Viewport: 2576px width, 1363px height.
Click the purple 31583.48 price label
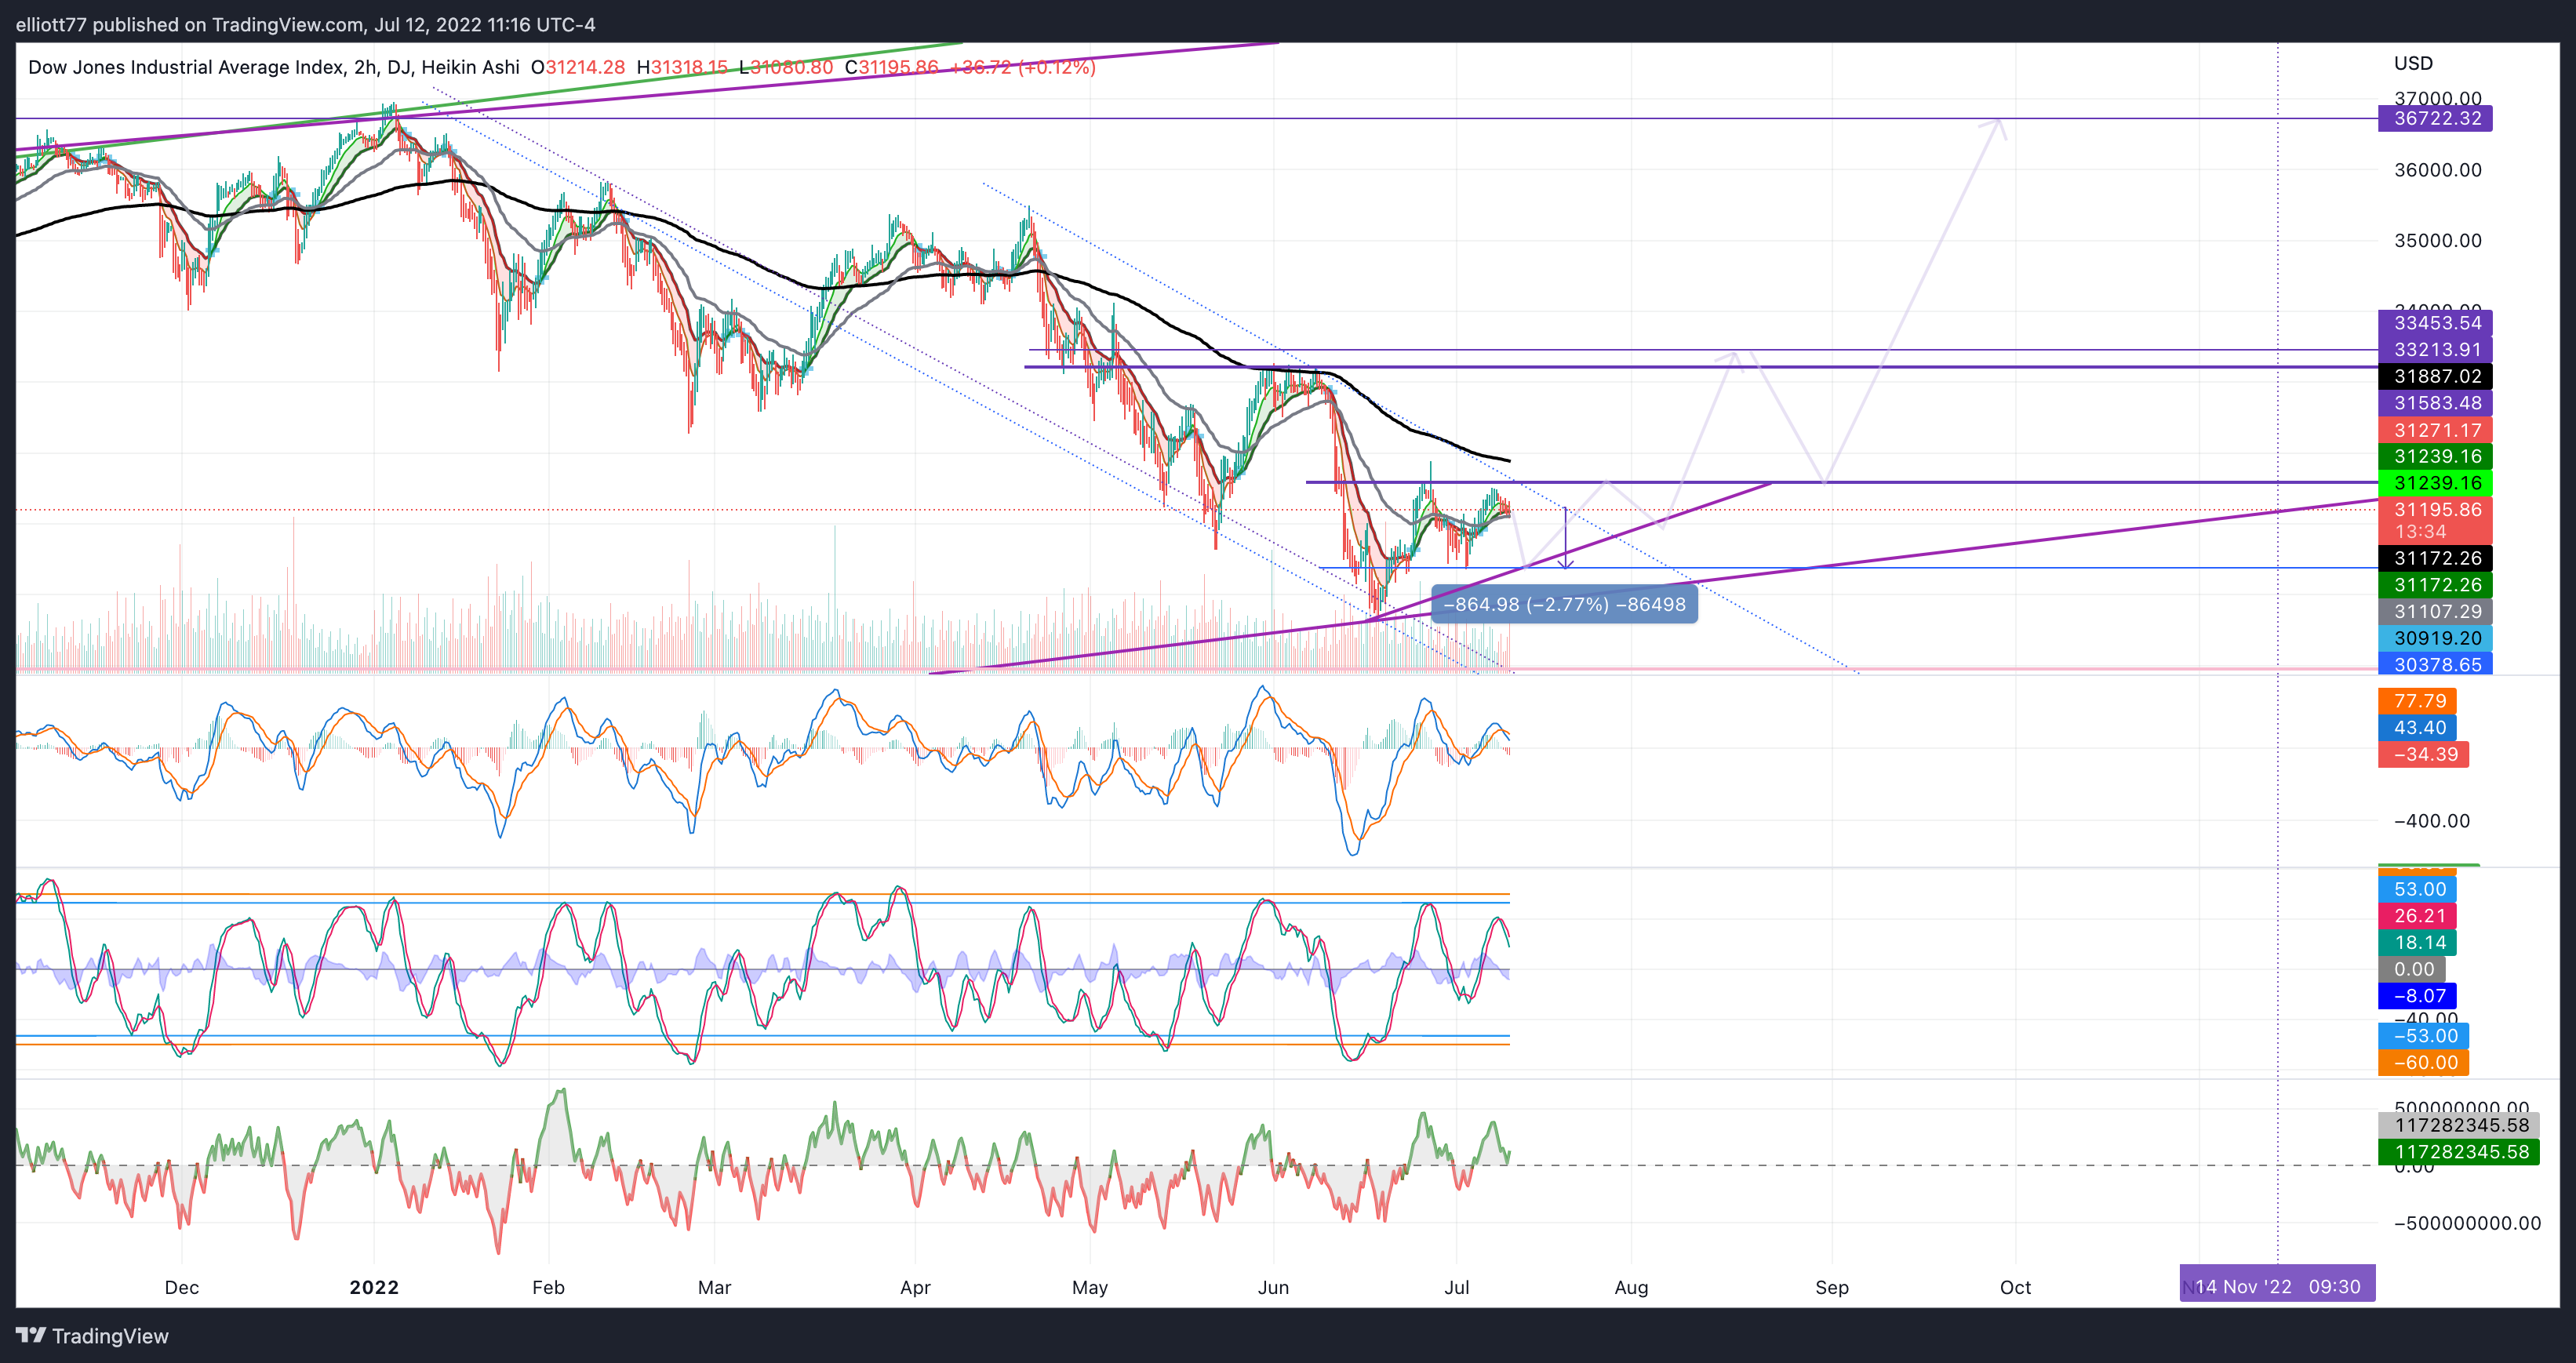2435,403
